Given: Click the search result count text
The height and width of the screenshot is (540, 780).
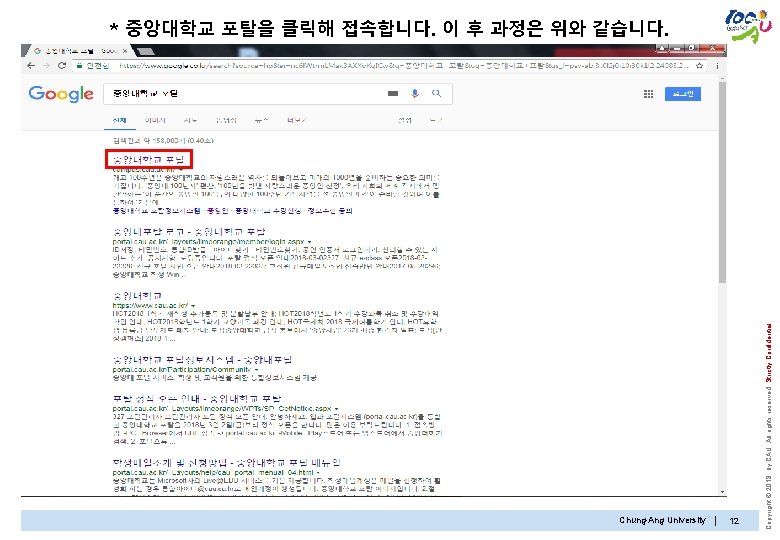Looking at the screenshot, I should click(x=163, y=141).
